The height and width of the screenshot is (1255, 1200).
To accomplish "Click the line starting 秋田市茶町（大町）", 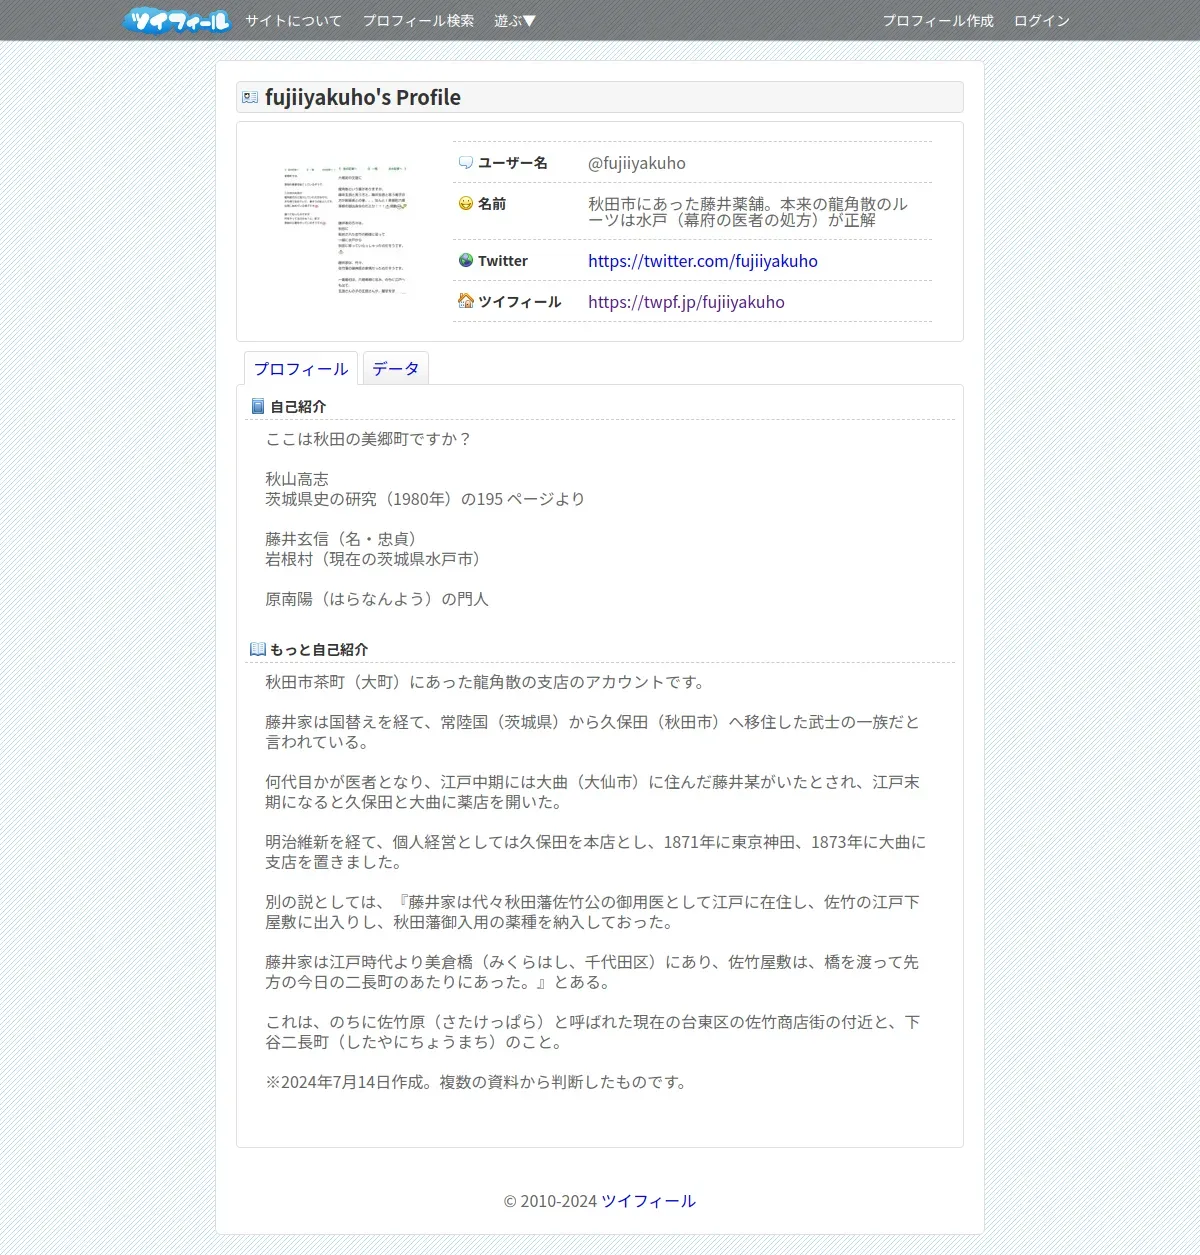I will [x=487, y=682].
